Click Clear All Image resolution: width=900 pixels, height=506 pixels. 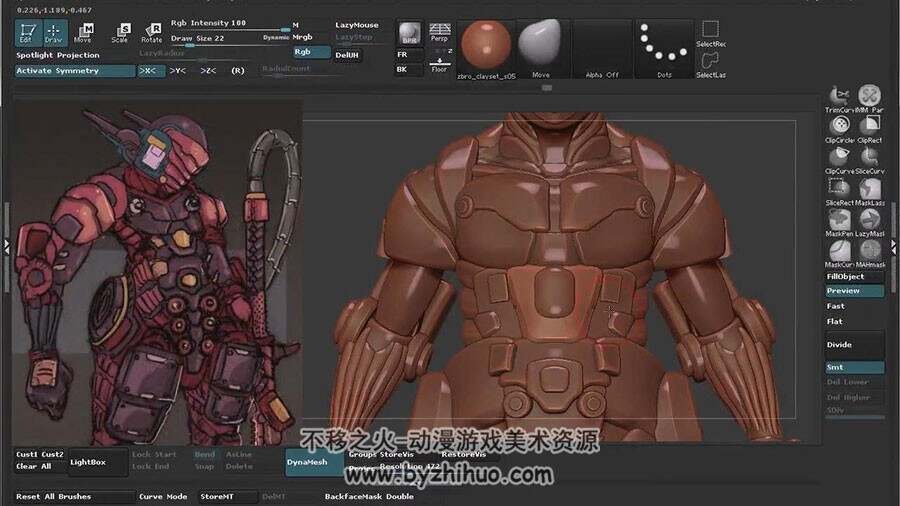click(x=34, y=467)
